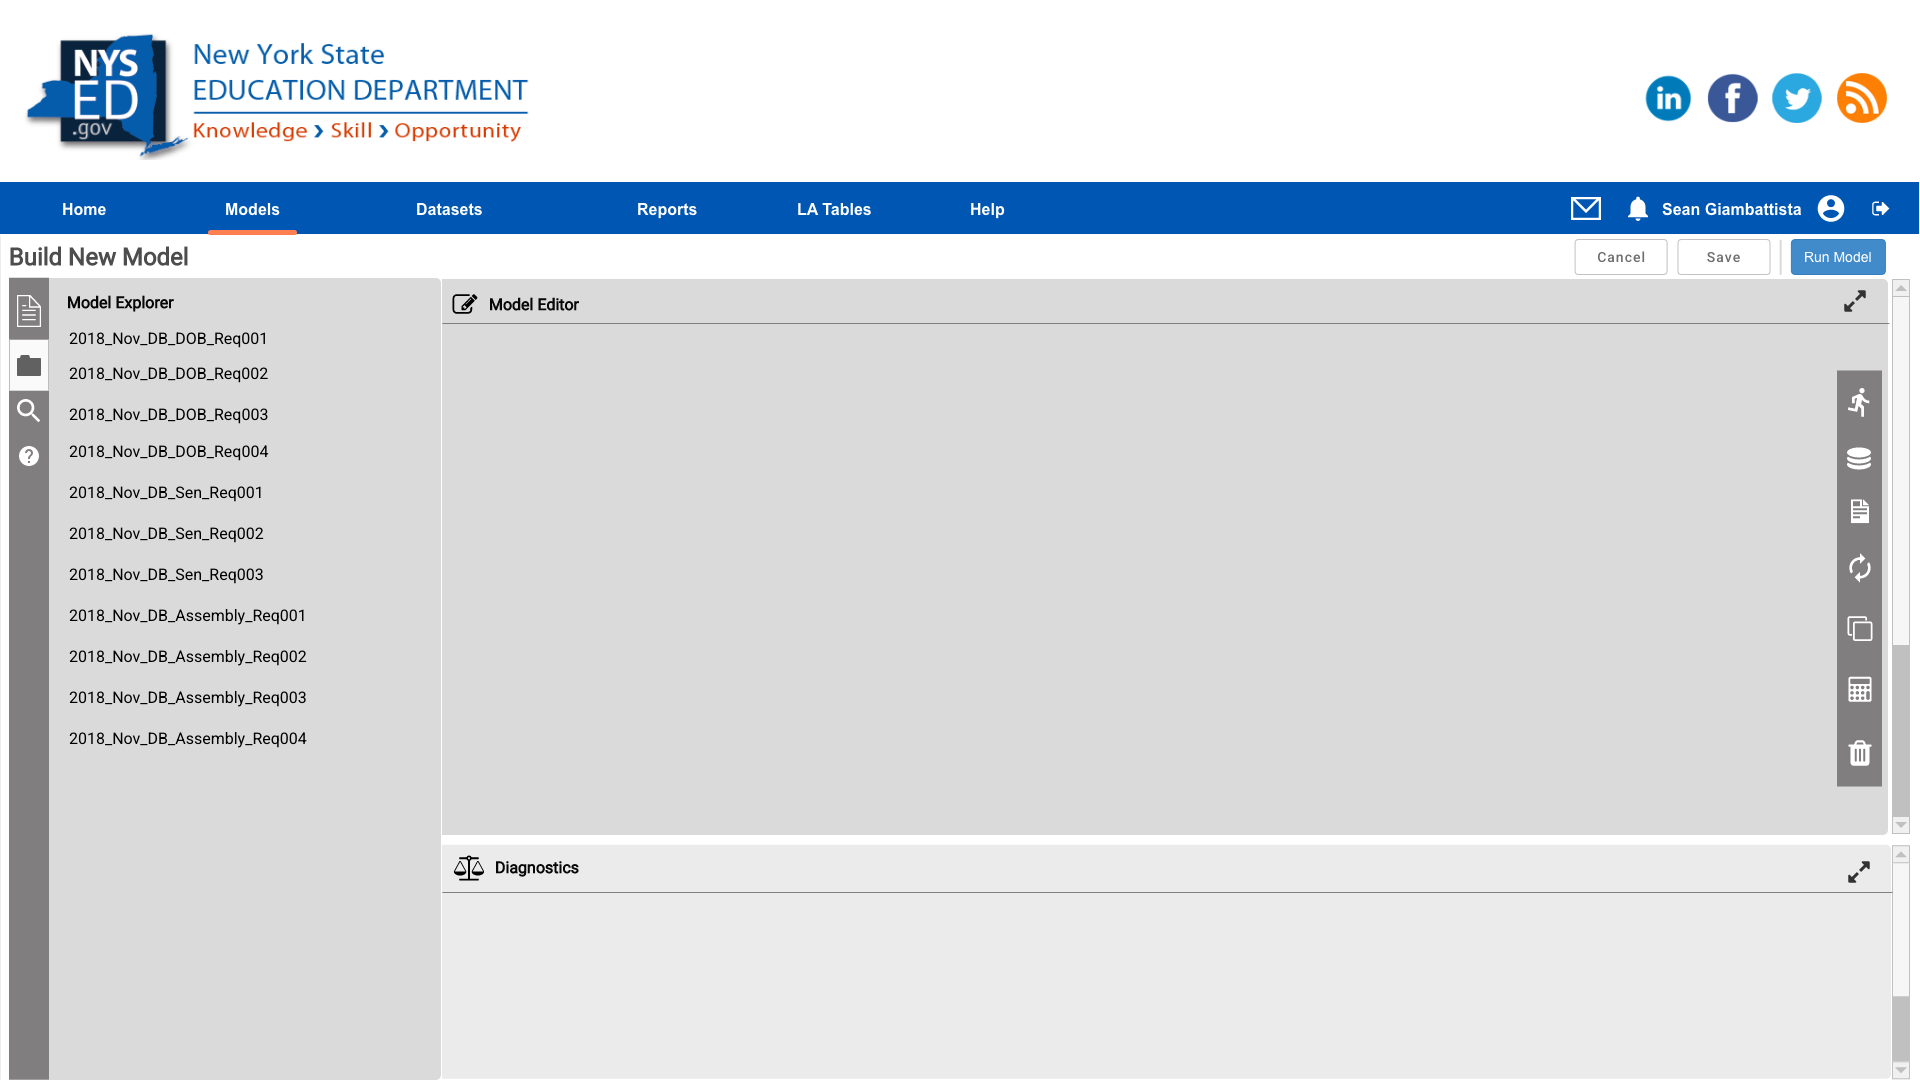Expand the Model Editor panel

[1855, 302]
